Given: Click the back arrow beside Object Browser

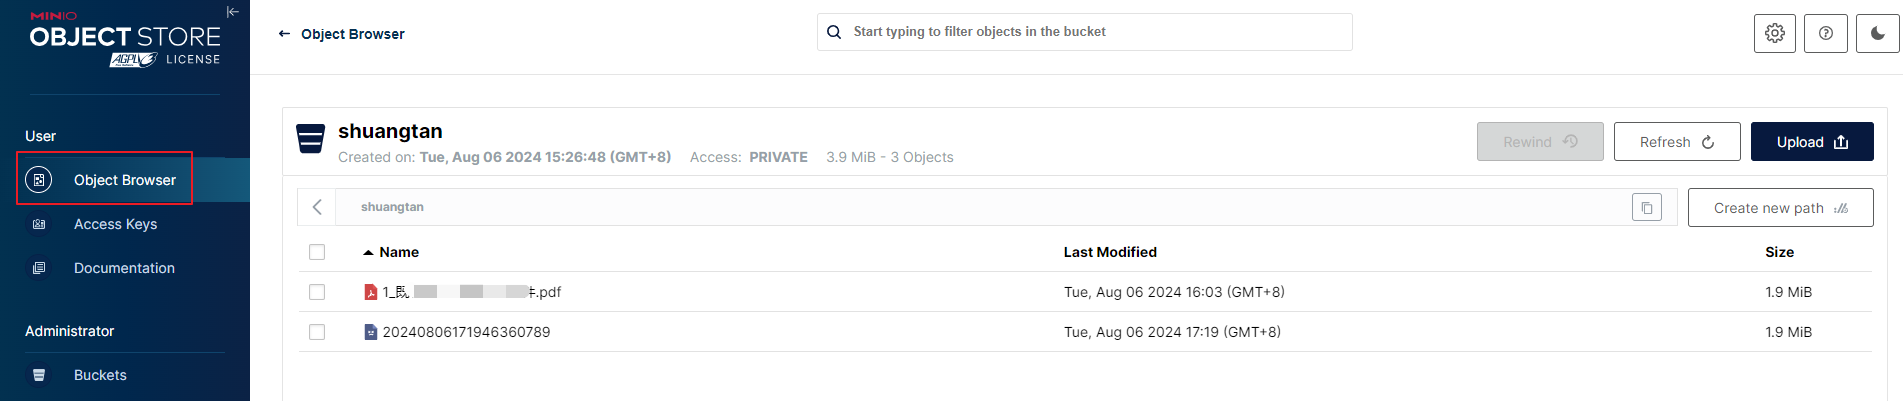Looking at the screenshot, I should (x=284, y=34).
